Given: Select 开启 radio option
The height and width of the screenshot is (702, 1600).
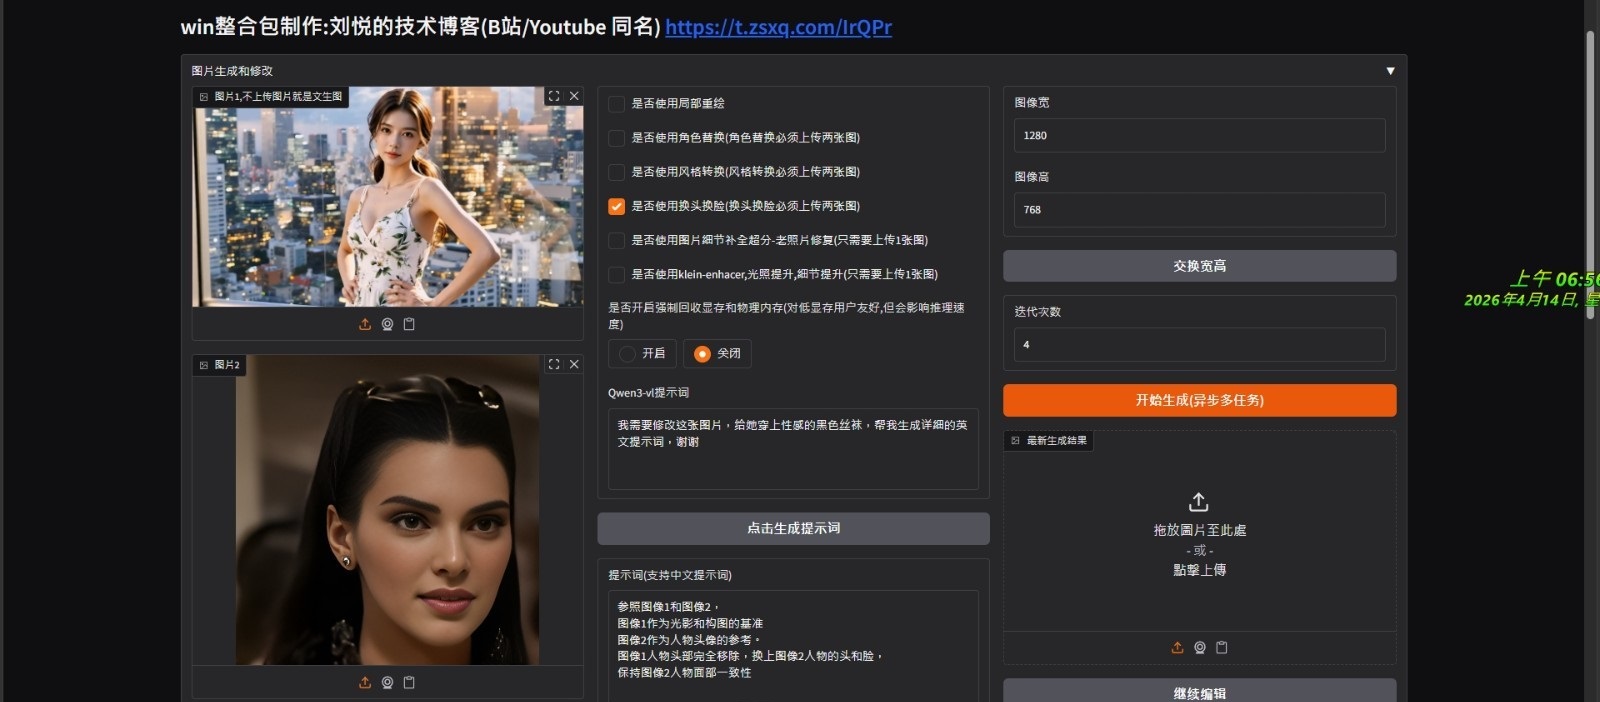Looking at the screenshot, I should click(628, 353).
